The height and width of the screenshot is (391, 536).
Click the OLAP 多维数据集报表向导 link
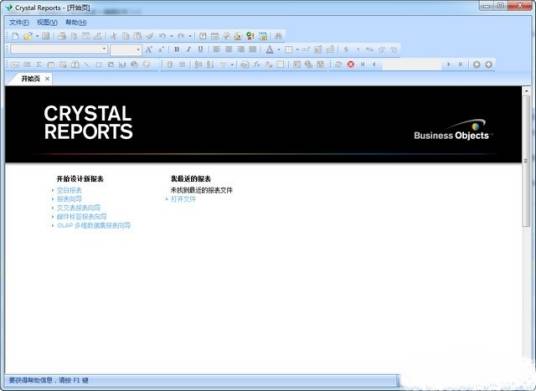point(94,226)
